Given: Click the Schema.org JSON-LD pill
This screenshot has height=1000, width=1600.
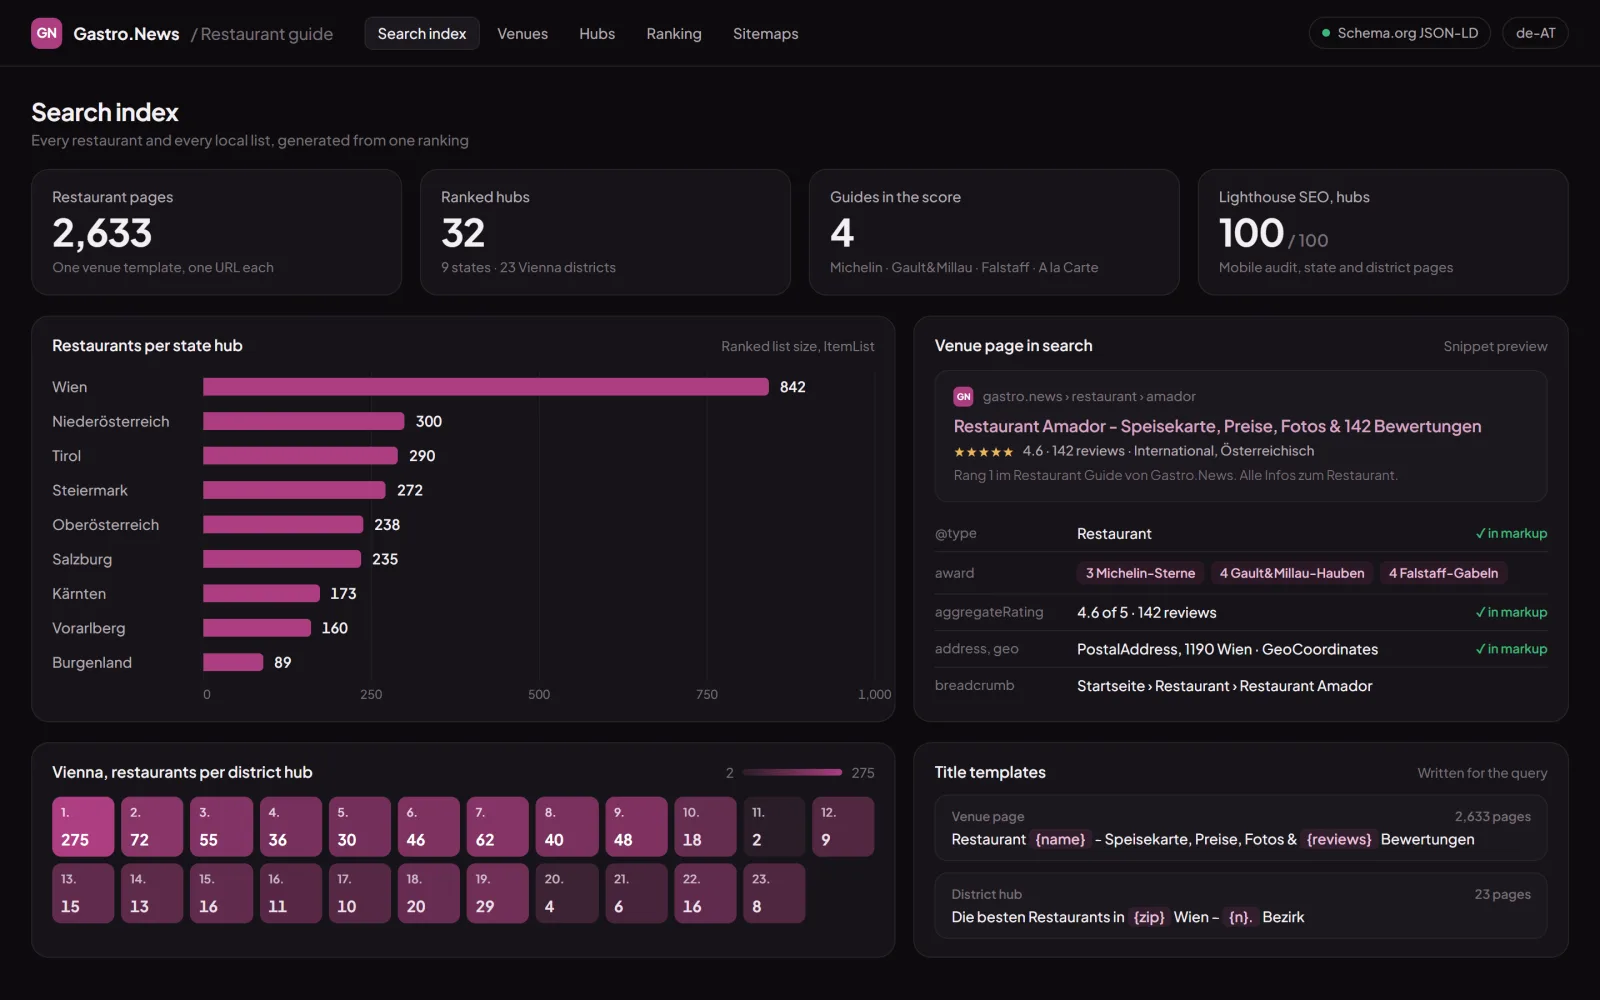Looking at the screenshot, I should click(x=1399, y=33).
